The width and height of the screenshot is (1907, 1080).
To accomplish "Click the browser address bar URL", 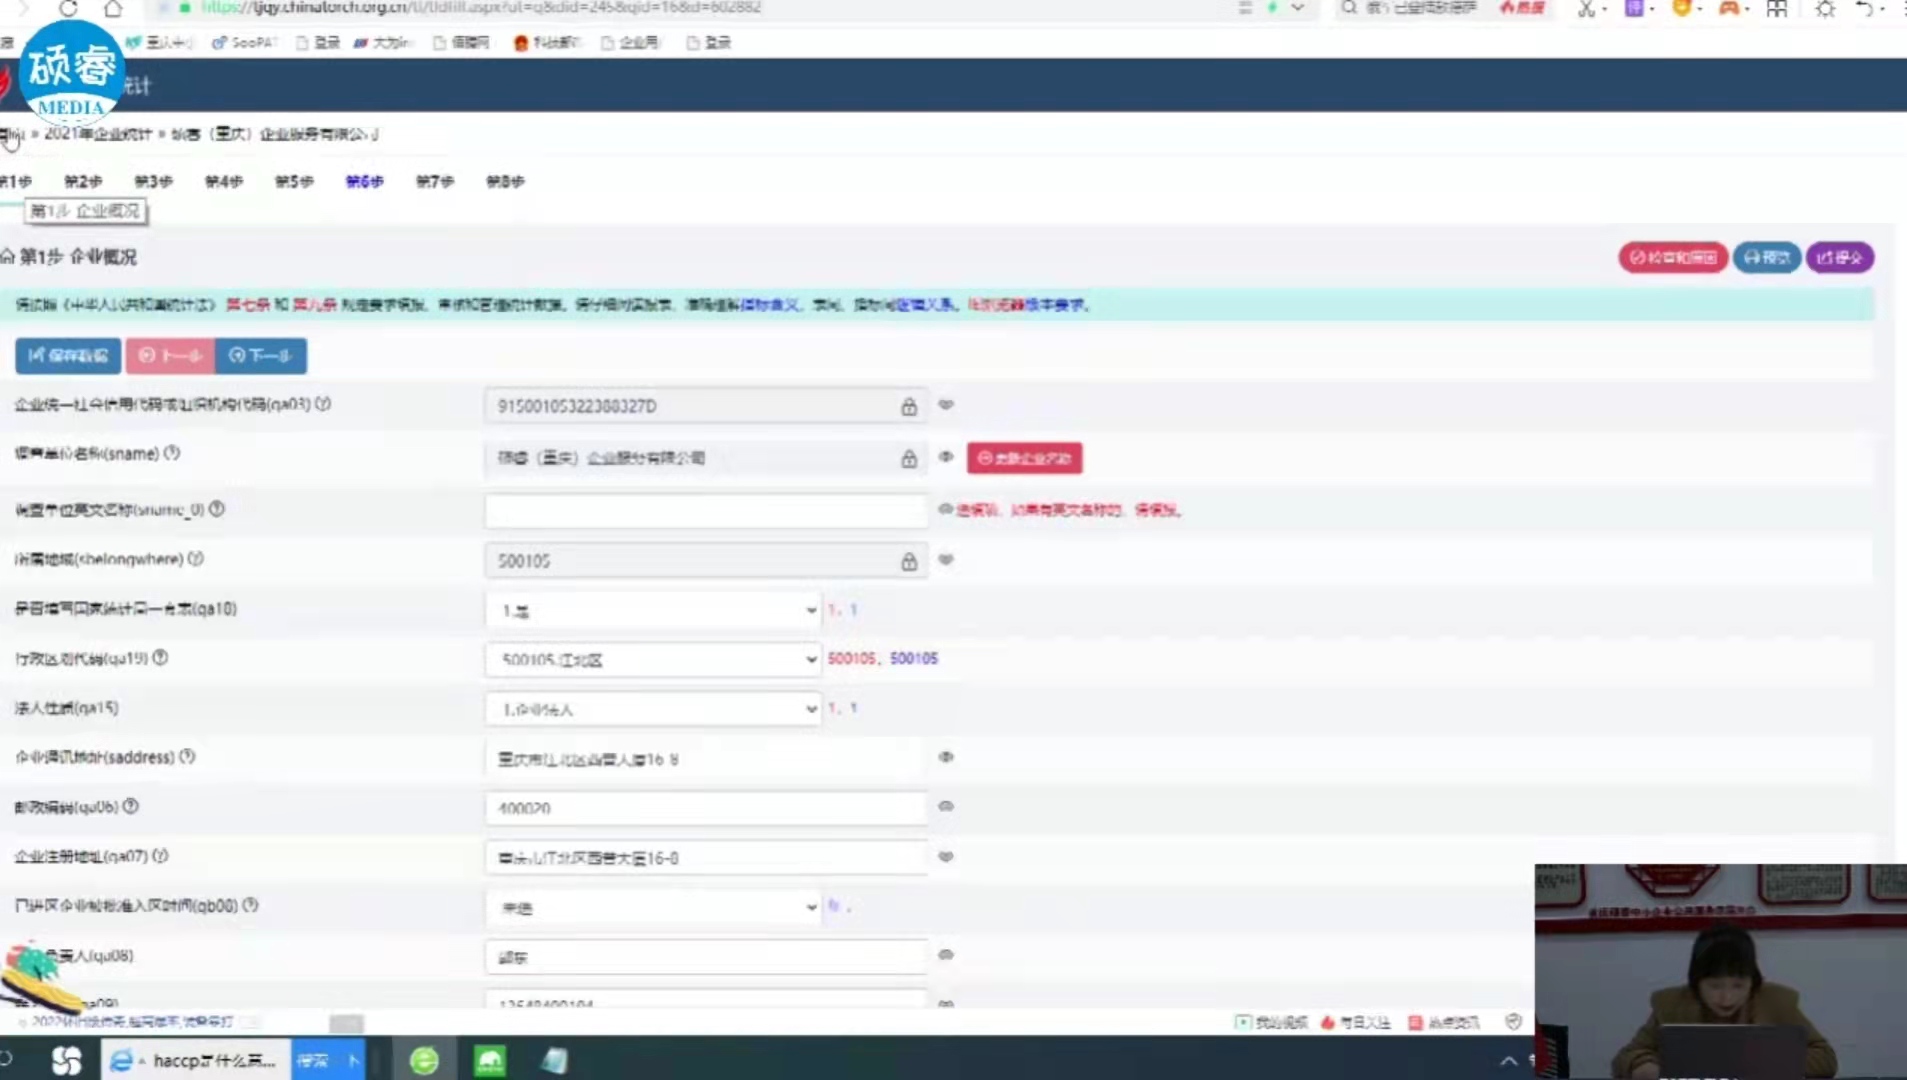I will (x=480, y=8).
